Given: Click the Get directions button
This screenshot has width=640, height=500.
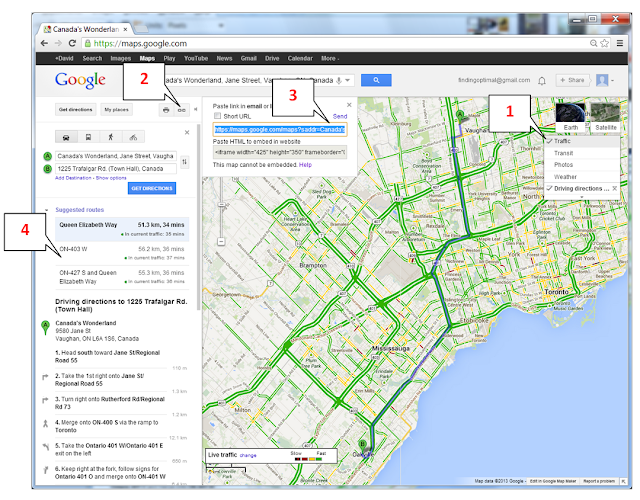Looking at the screenshot, I should (76, 109).
